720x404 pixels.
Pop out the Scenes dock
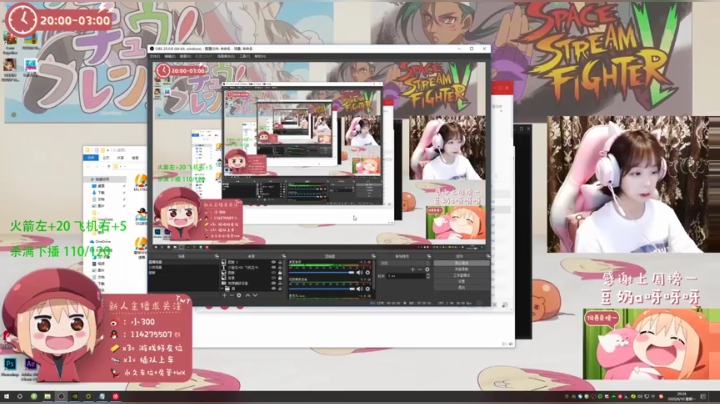pos(217,256)
